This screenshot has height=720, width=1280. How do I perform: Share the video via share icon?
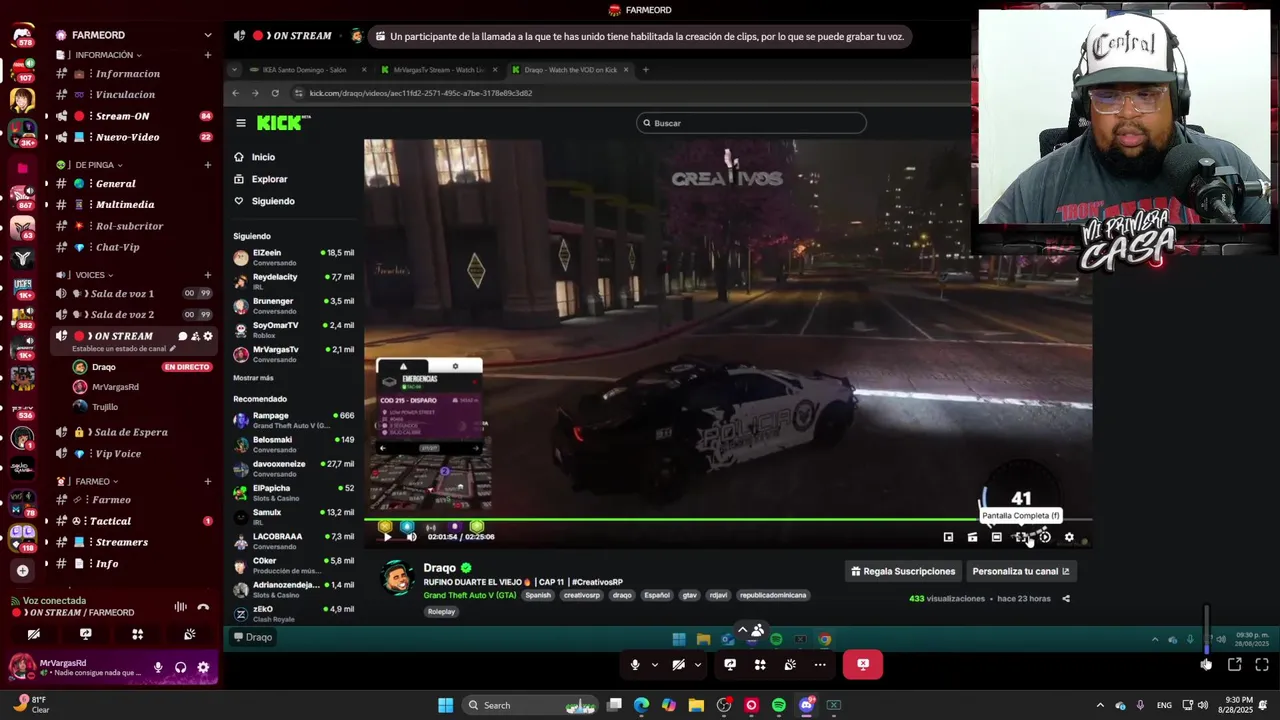point(1066,599)
